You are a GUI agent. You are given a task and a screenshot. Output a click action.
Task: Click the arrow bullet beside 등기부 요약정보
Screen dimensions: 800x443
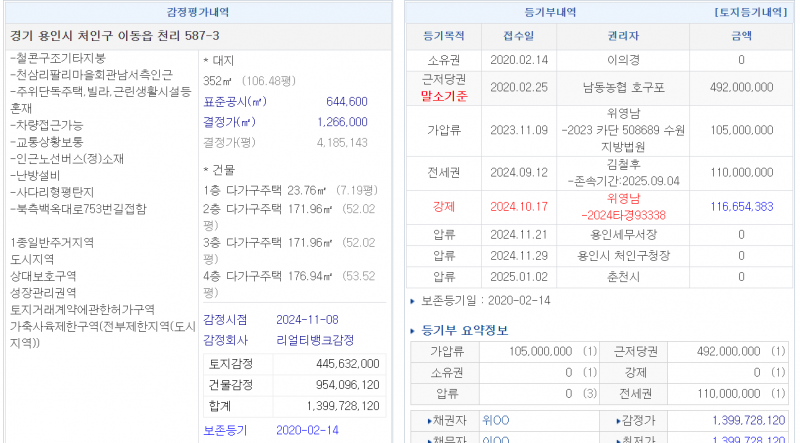[414, 331]
